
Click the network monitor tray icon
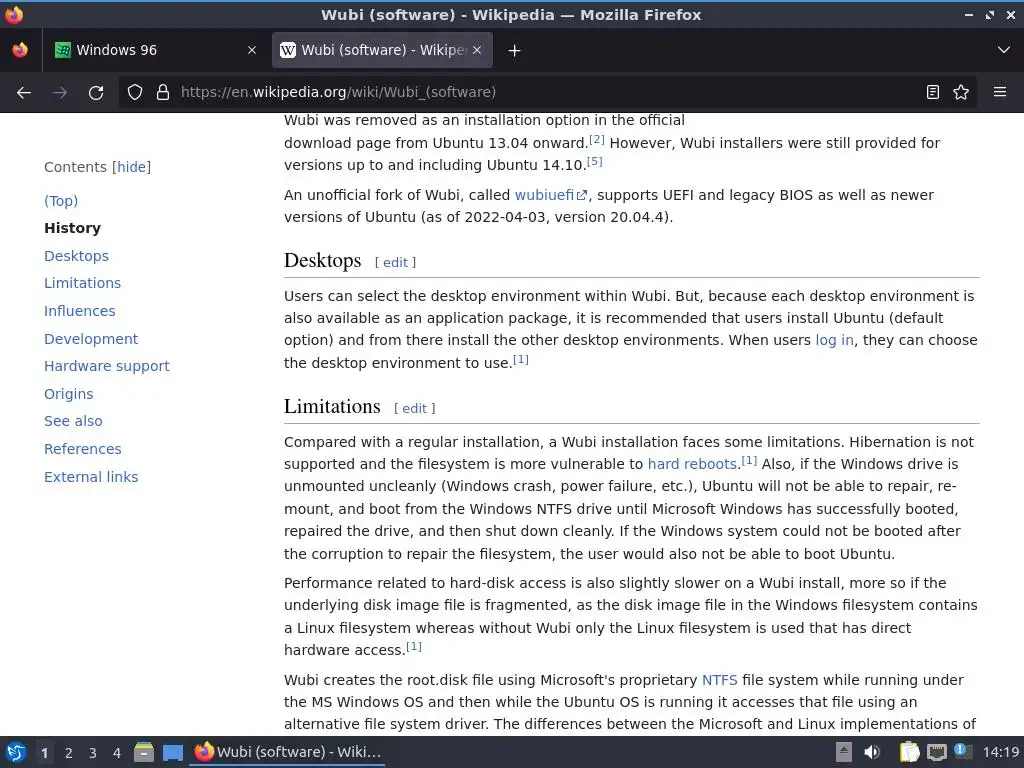coord(936,753)
